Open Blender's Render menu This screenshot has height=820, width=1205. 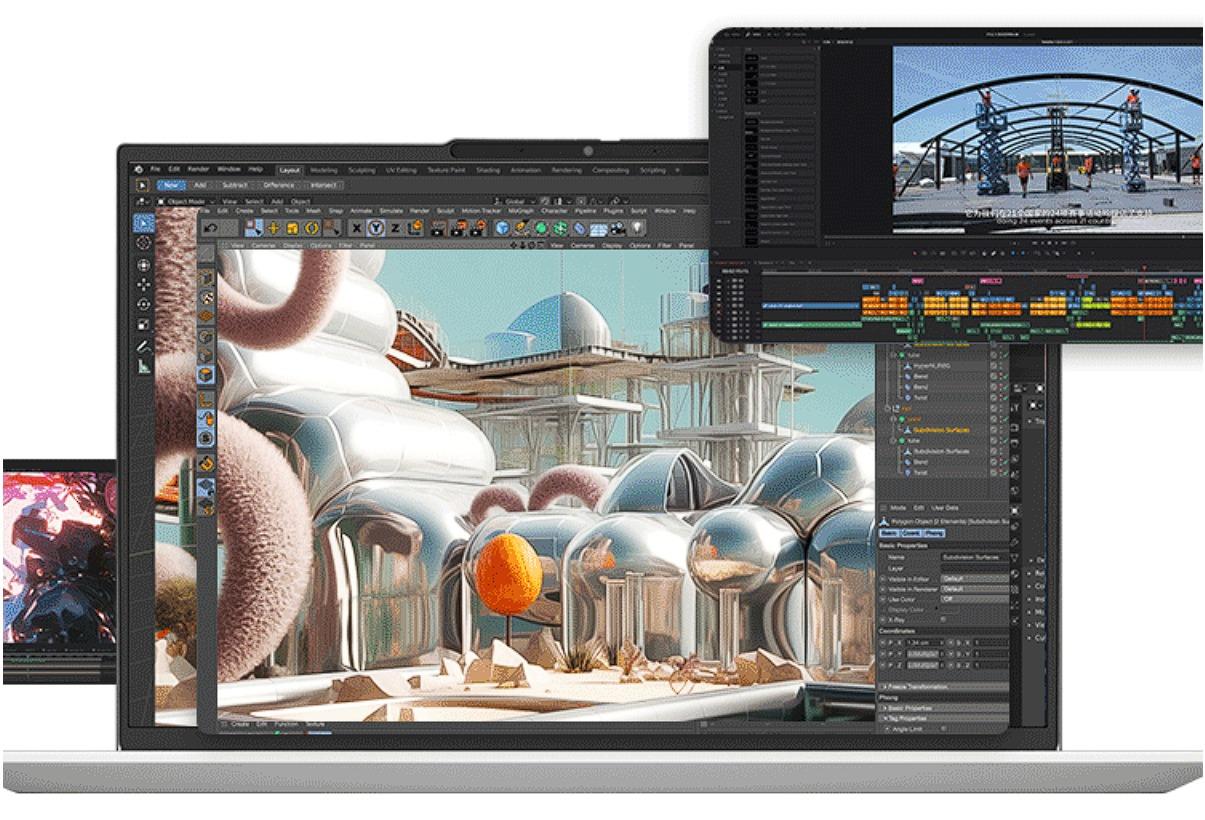(x=199, y=169)
